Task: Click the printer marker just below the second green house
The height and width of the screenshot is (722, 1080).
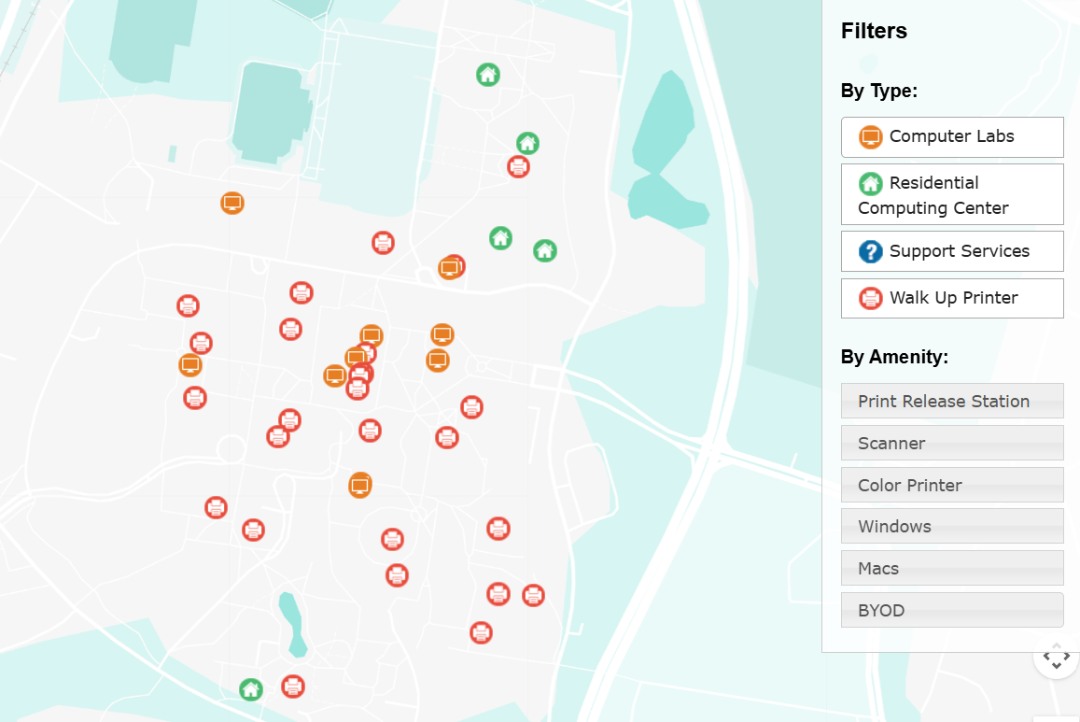Action: click(x=518, y=167)
